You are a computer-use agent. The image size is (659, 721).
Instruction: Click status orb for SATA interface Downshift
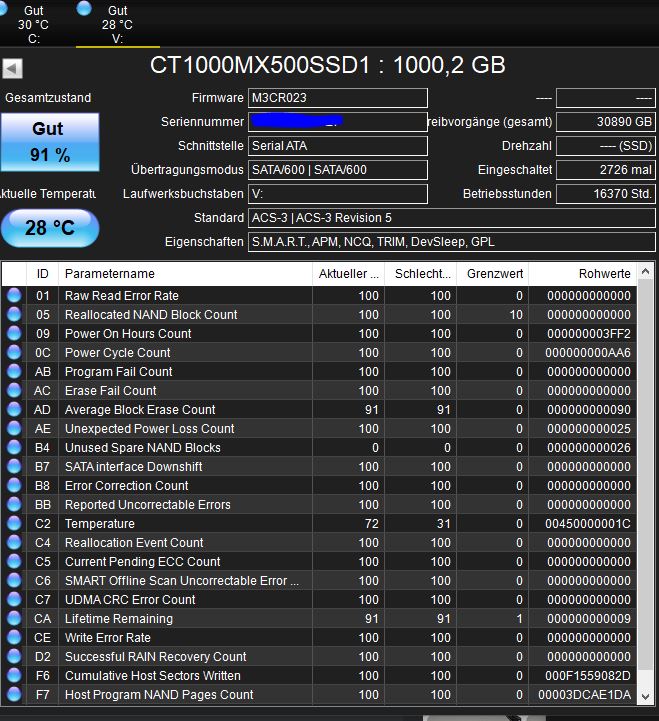[x=14, y=466]
